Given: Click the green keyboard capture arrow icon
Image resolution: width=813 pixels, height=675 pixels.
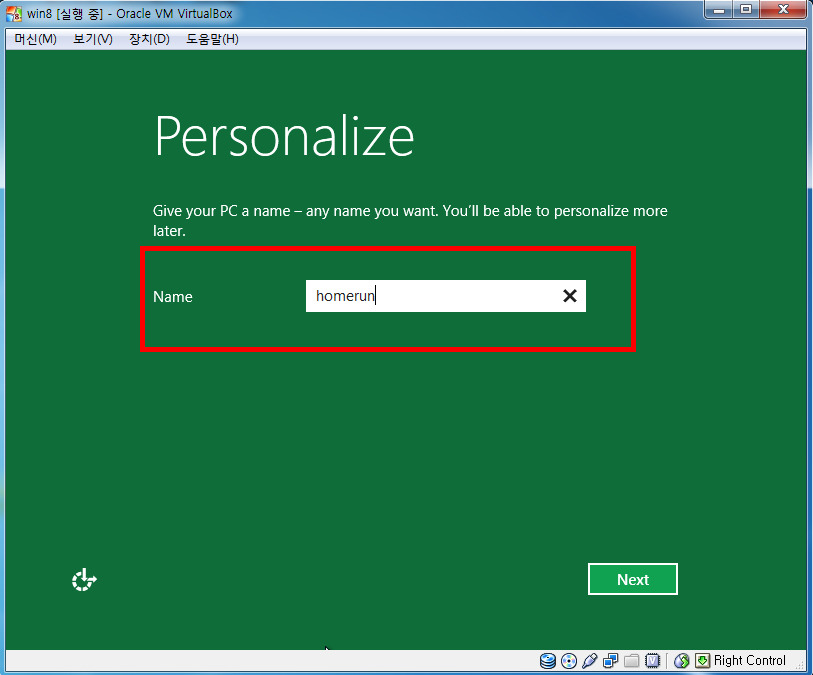Looking at the screenshot, I should pos(702,661).
